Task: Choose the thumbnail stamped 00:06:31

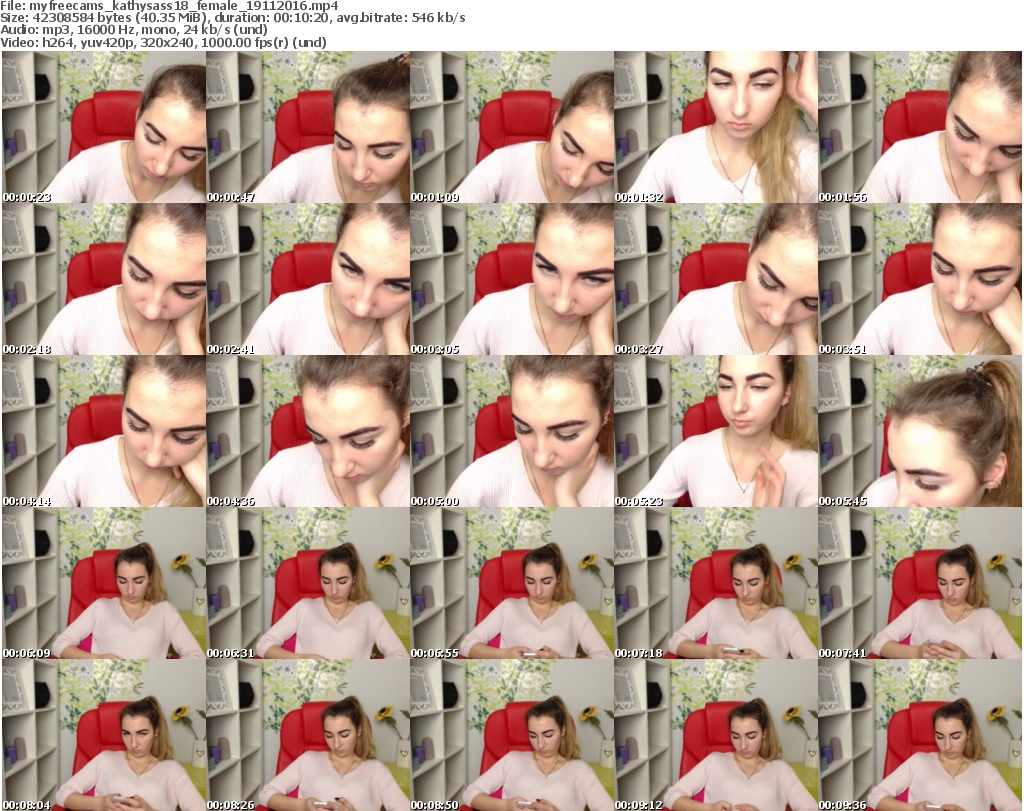Action: coord(308,583)
